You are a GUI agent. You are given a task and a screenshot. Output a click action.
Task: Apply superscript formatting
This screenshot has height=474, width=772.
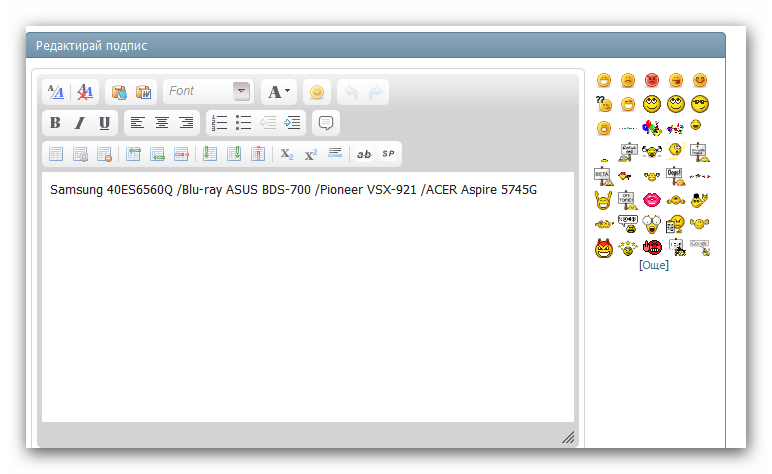tap(311, 154)
